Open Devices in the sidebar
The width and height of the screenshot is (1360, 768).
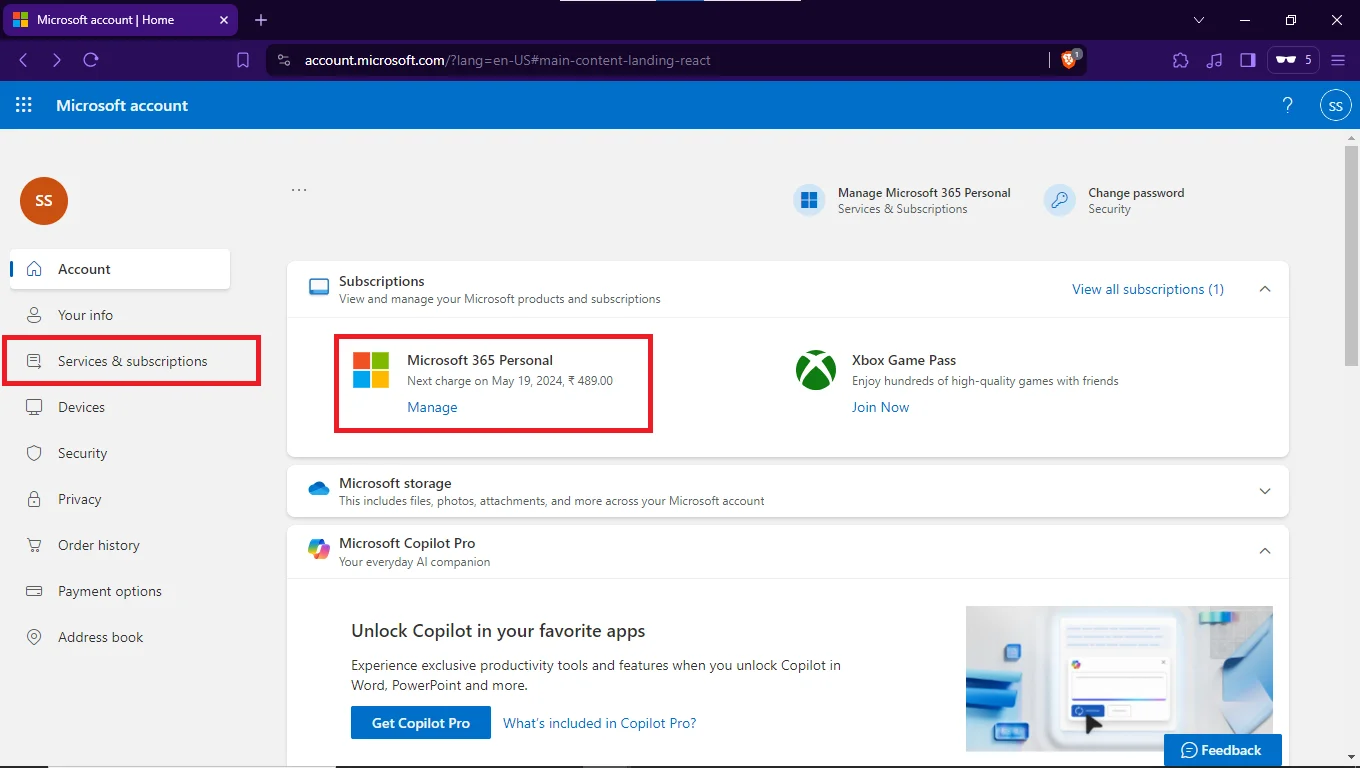120,407
